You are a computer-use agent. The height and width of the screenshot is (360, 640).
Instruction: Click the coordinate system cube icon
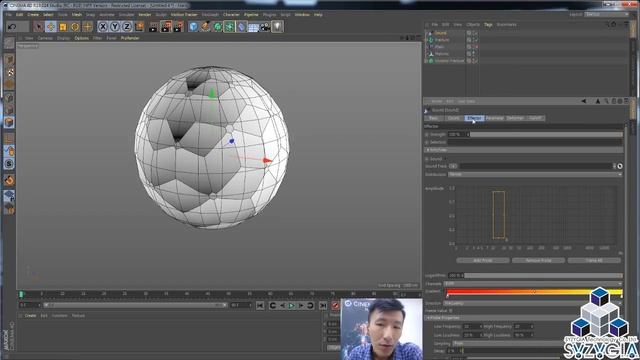pyautogui.click(x=140, y=27)
